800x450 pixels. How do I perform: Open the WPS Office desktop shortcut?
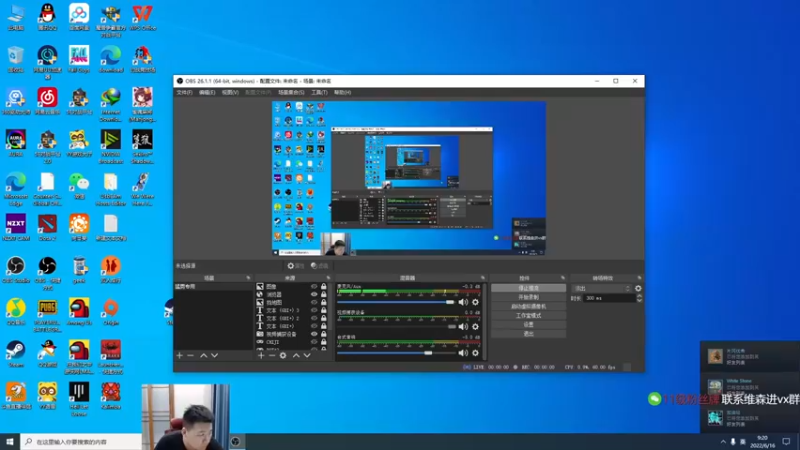(x=142, y=17)
